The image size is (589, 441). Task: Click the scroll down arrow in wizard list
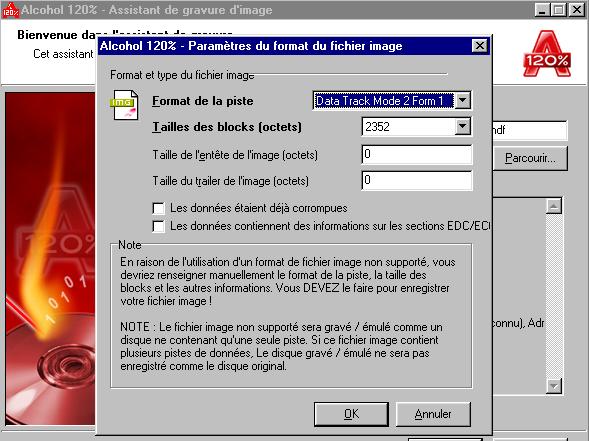(554, 386)
